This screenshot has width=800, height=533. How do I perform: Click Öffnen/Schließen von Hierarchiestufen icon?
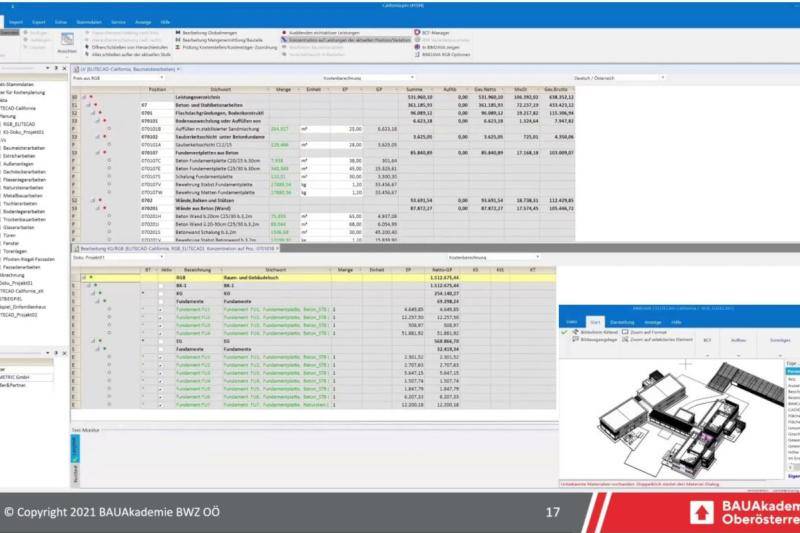87,47
